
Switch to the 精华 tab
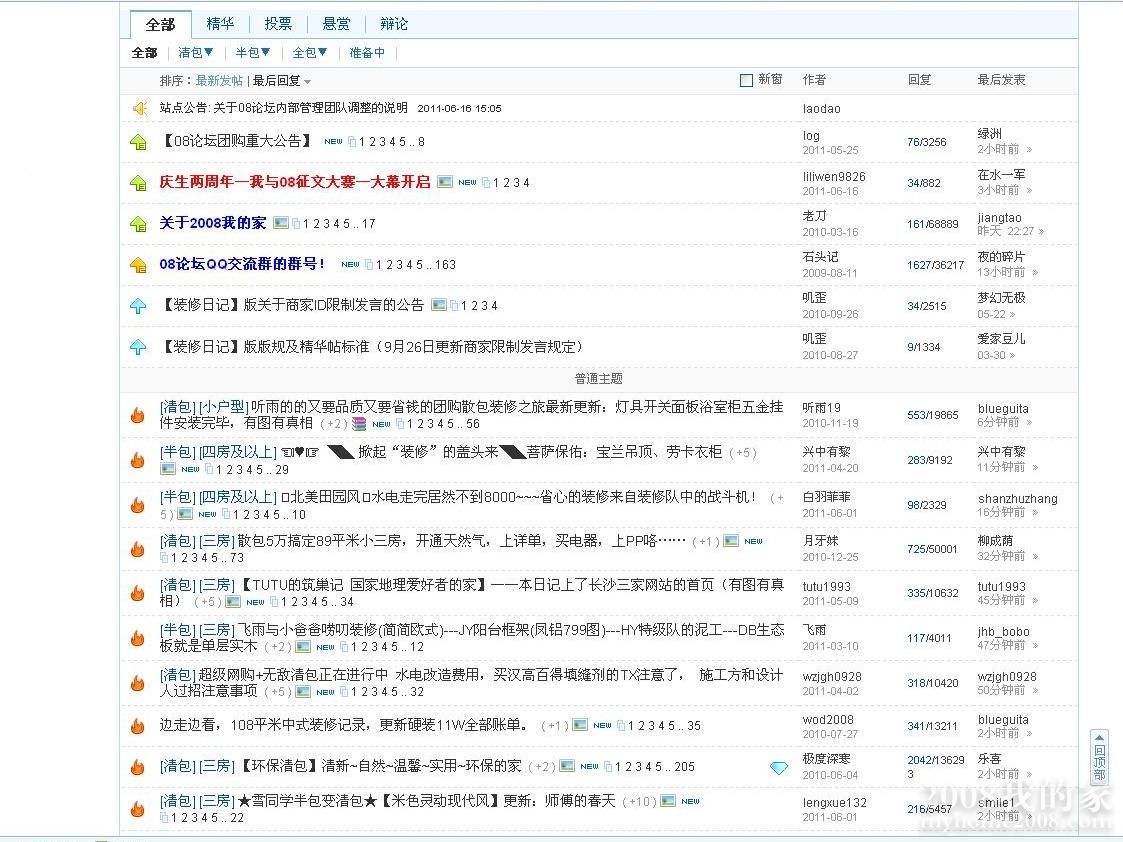click(220, 24)
